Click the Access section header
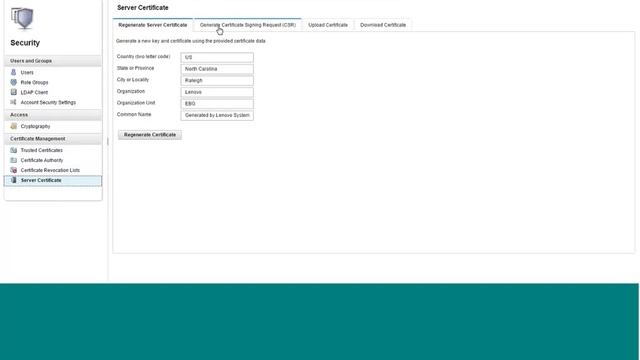This screenshot has width=640, height=360. click(x=53, y=115)
